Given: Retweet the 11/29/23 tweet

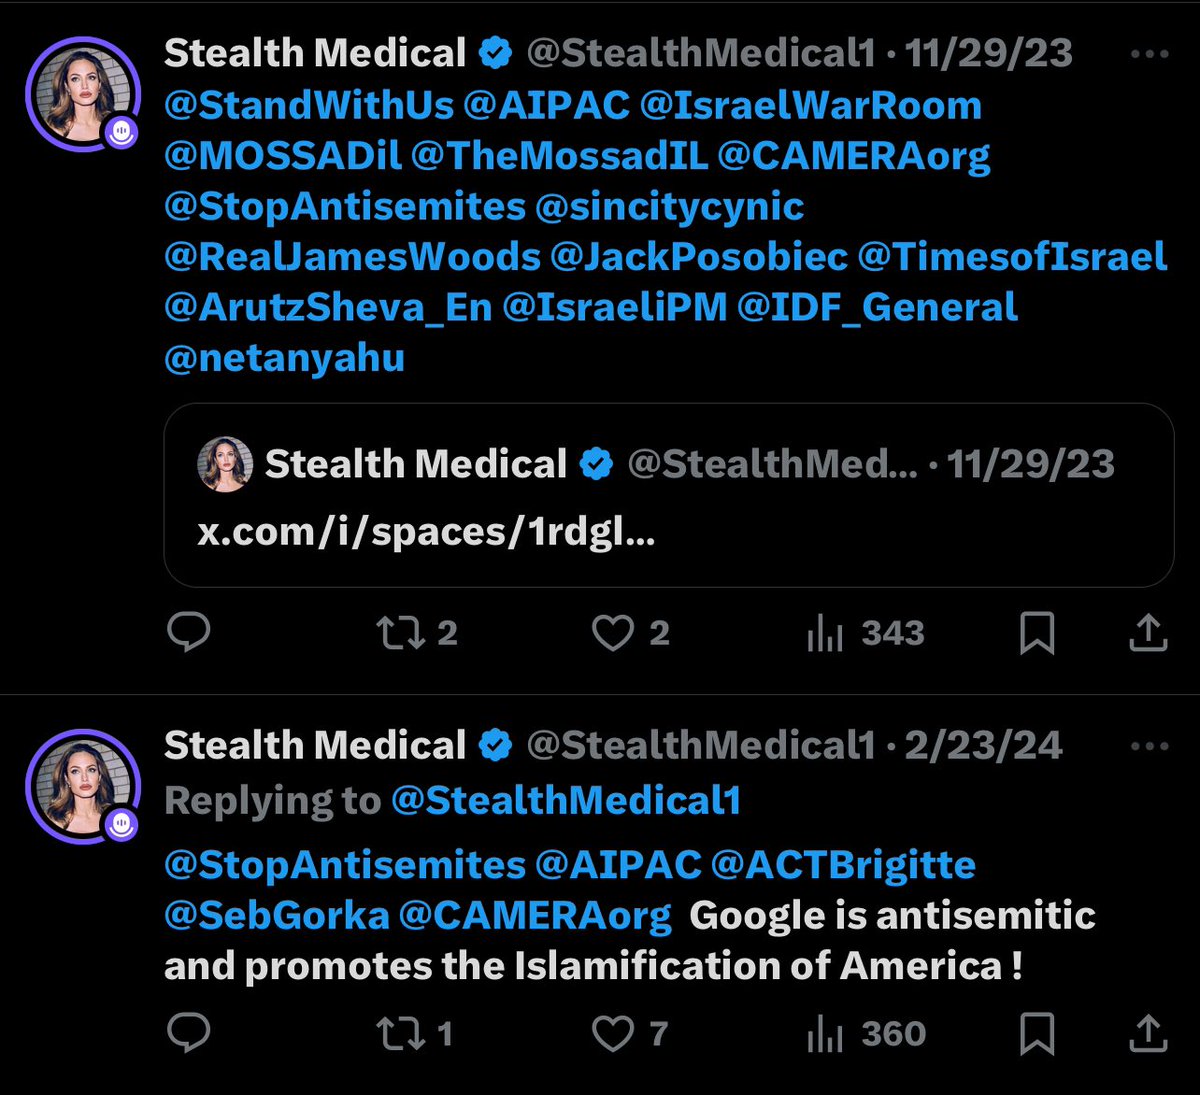Looking at the screenshot, I should (x=400, y=632).
